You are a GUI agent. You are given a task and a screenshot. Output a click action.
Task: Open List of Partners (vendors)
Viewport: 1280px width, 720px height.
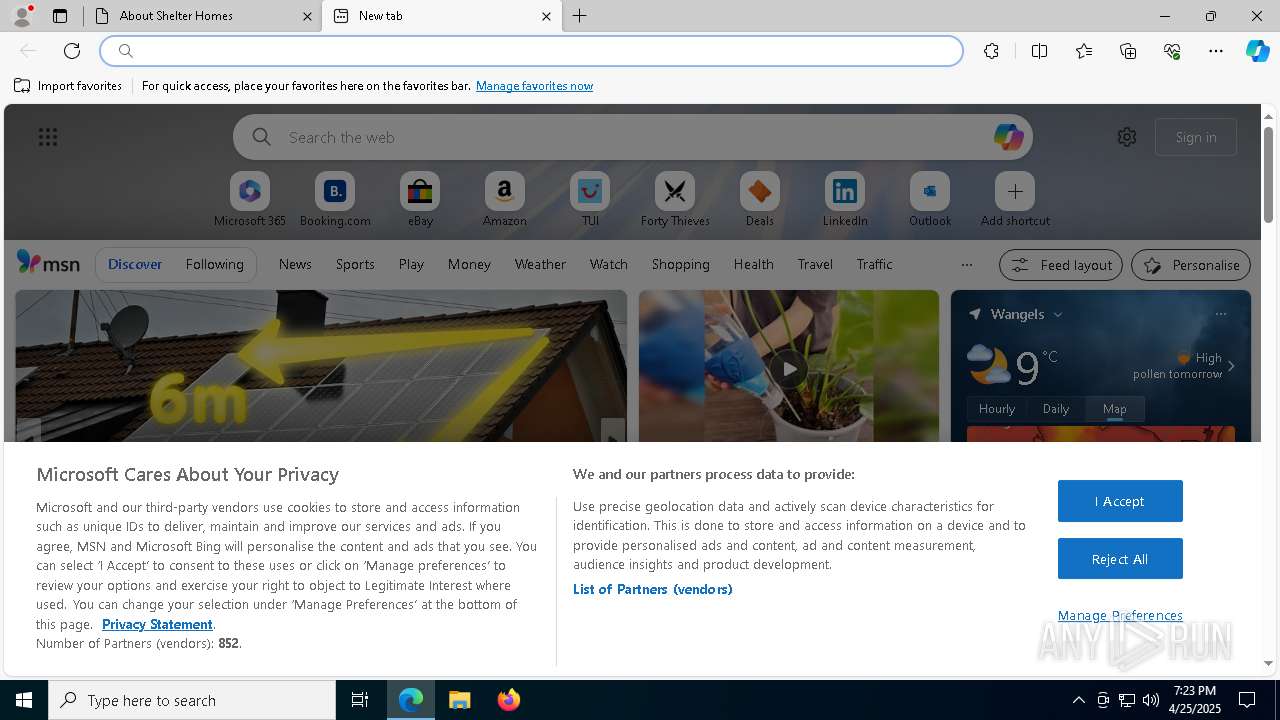653,589
